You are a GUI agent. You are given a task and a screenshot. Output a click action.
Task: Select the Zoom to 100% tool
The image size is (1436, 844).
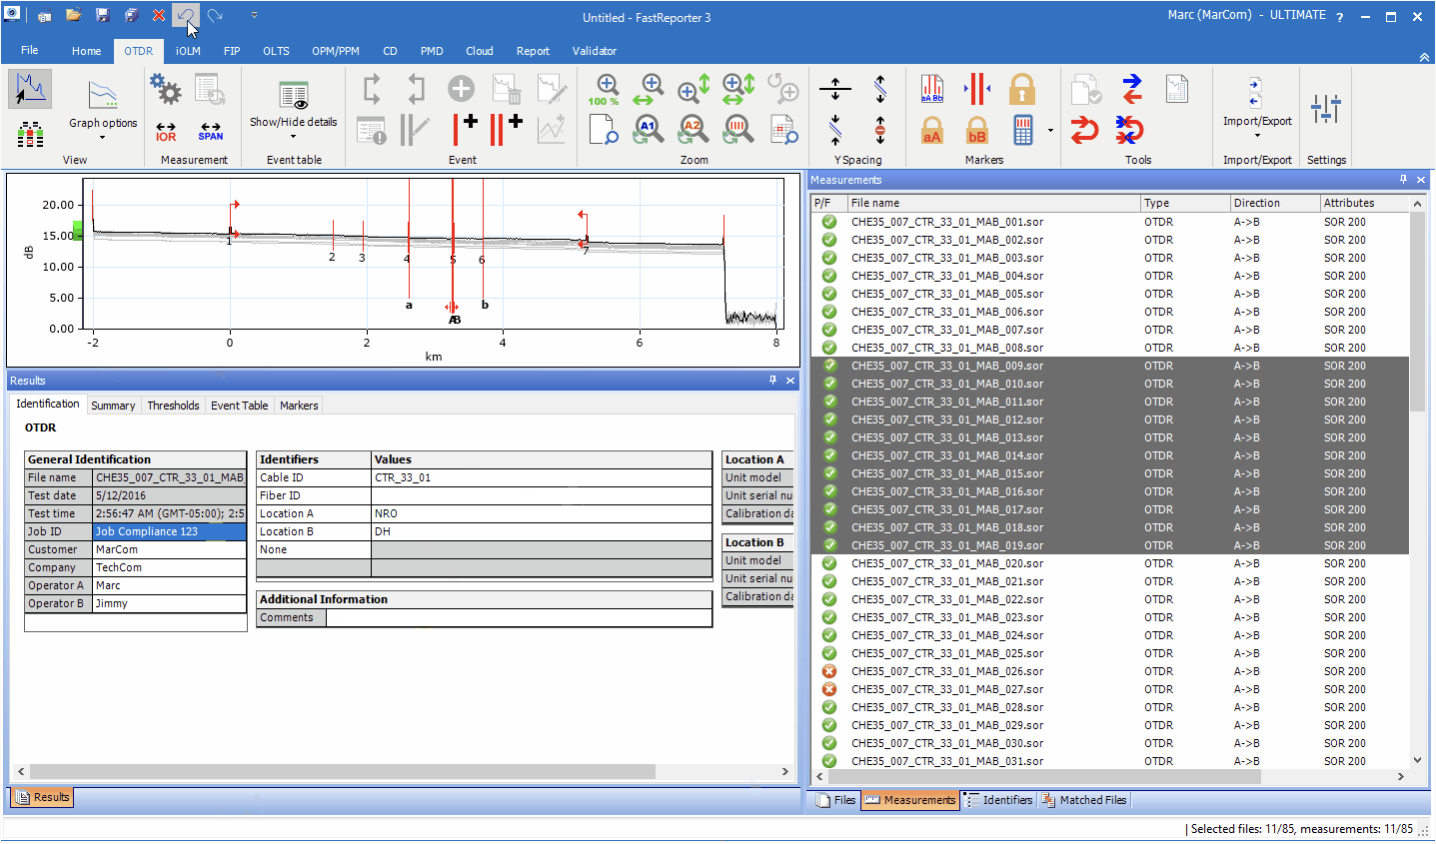(x=604, y=89)
